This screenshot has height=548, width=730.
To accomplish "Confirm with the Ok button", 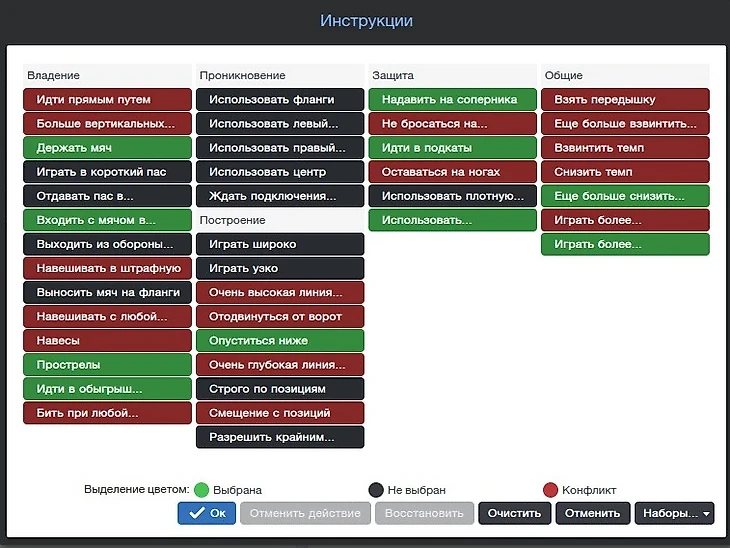I will pyautogui.click(x=207, y=513).
